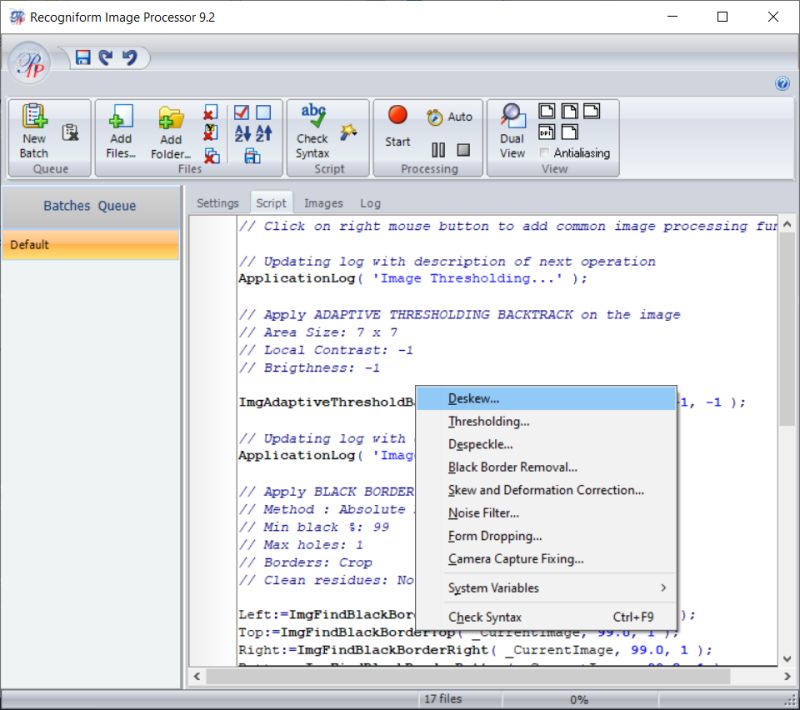Click the Batches Queue panel header
Viewport: 800px width, 710px height.
(90, 206)
